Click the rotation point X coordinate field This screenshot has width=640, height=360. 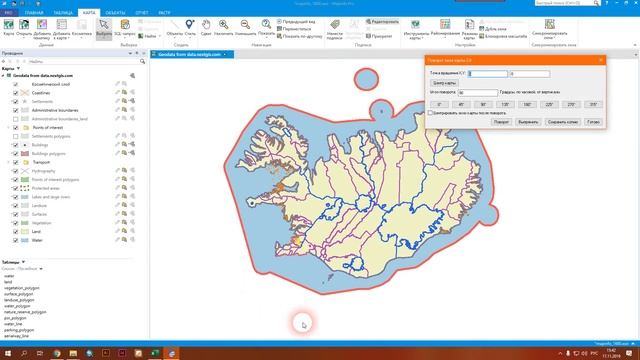click(488, 74)
